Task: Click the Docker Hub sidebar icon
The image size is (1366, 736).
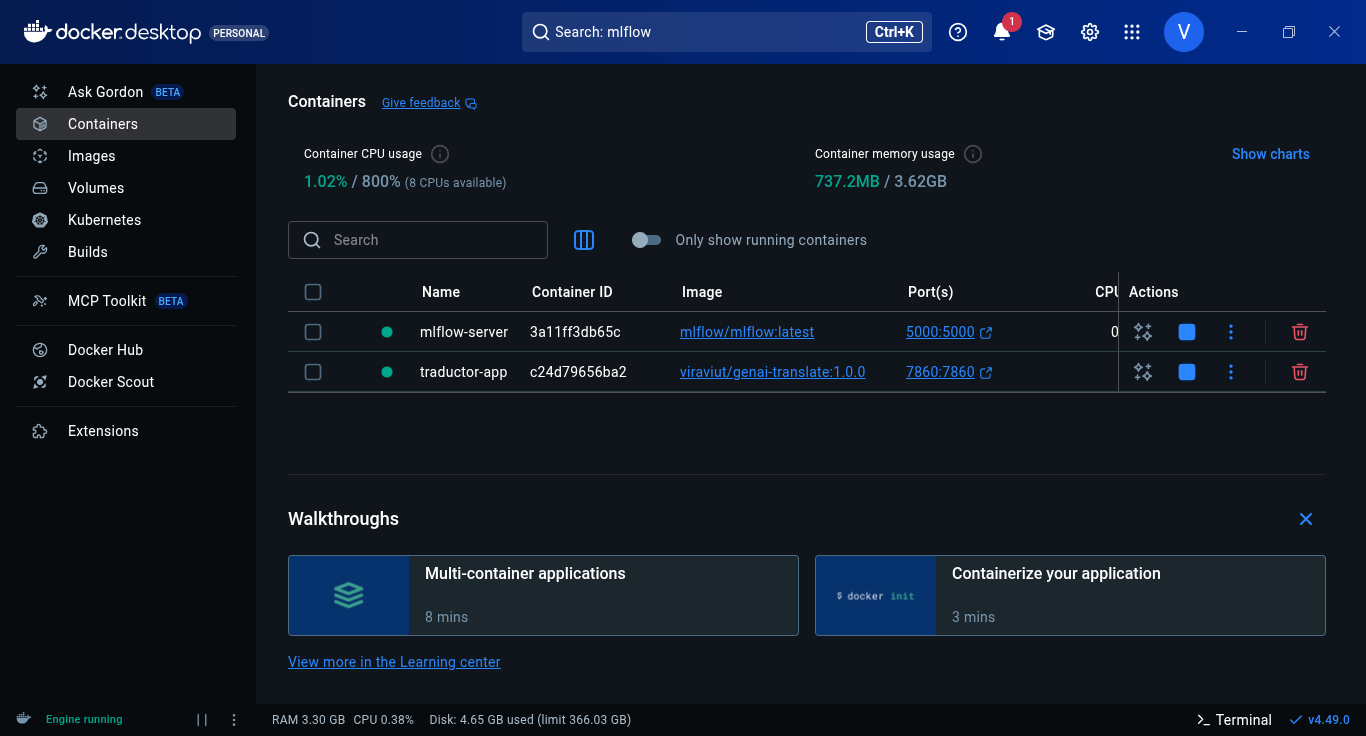Action: (40, 350)
